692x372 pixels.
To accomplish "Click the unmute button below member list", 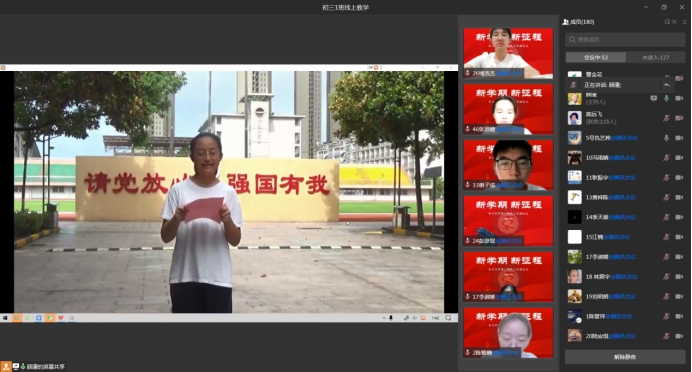I will click(x=625, y=357).
